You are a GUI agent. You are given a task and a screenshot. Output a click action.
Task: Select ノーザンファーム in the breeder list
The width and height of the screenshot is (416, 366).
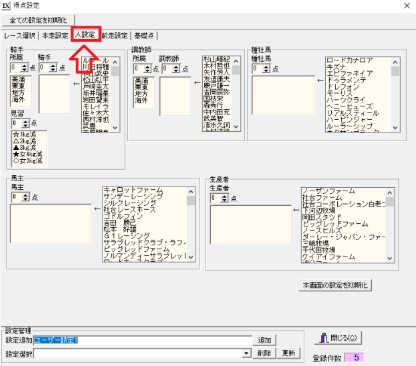329,191
